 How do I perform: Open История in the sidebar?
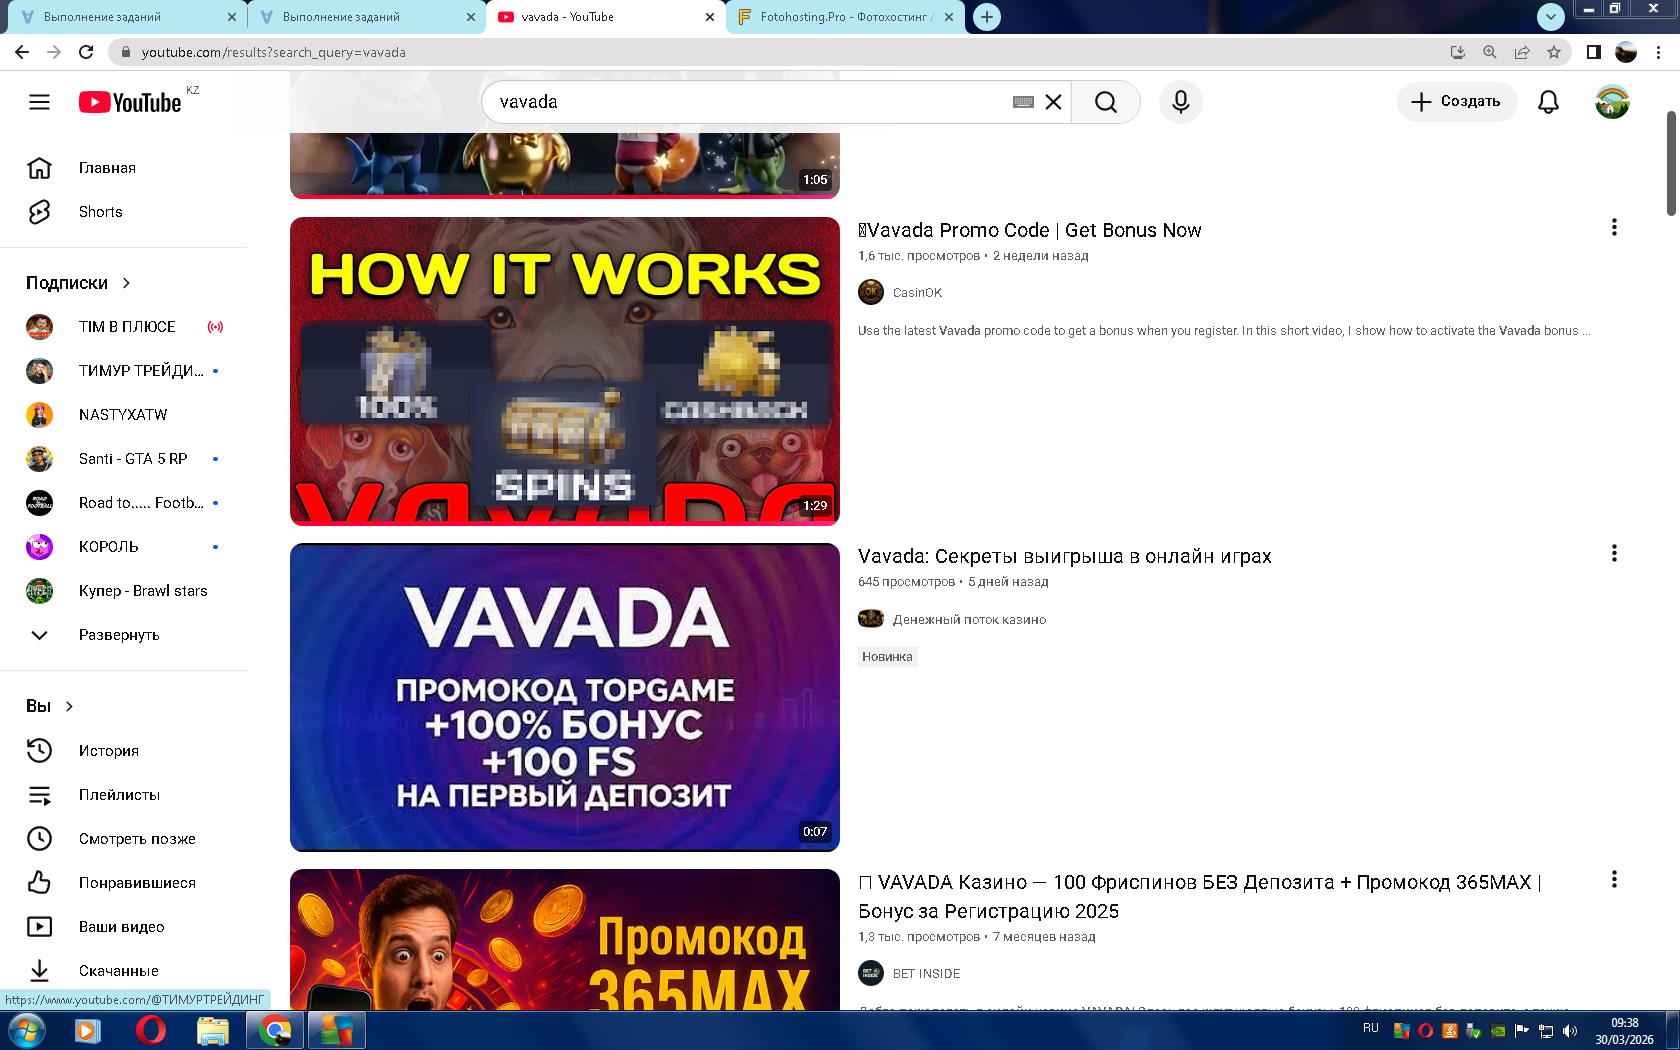[x=123, y=751]
